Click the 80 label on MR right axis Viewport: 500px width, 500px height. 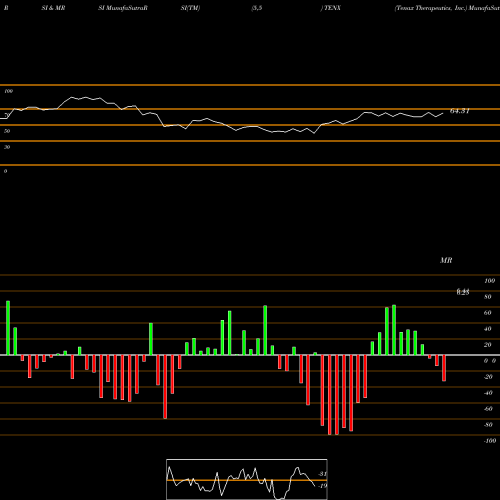pyautogui.click(x=488, y=297)
